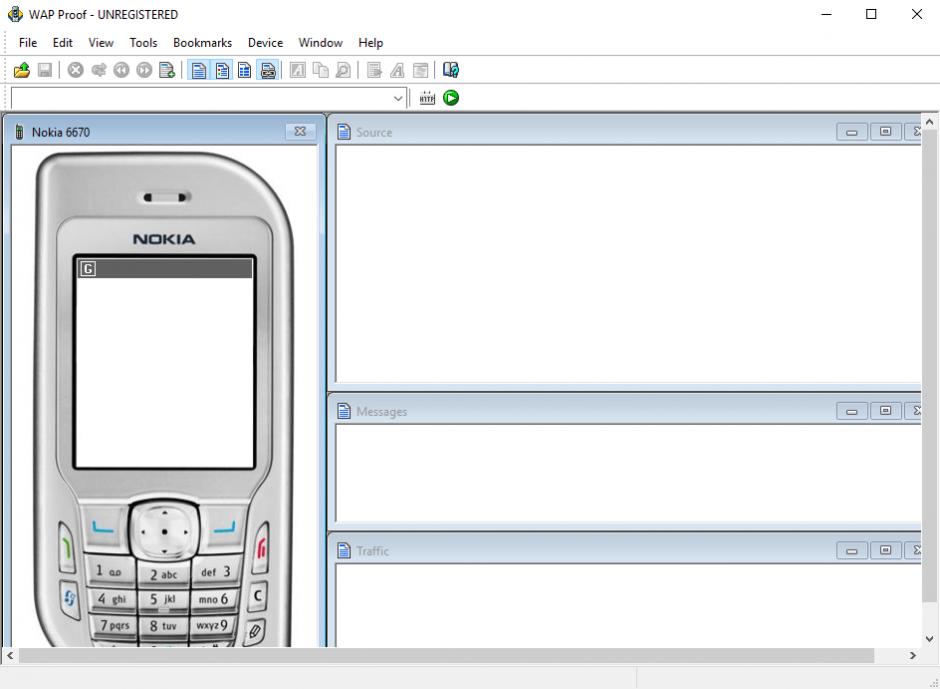Viewport: 940px width, 689px height.
Task: Open the Edit menu
Action: coord(62,43)
